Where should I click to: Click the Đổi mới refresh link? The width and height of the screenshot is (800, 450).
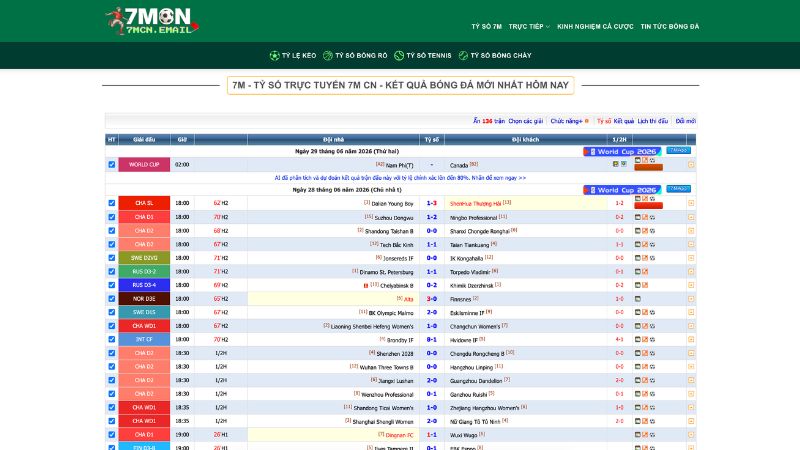(685, 121)
